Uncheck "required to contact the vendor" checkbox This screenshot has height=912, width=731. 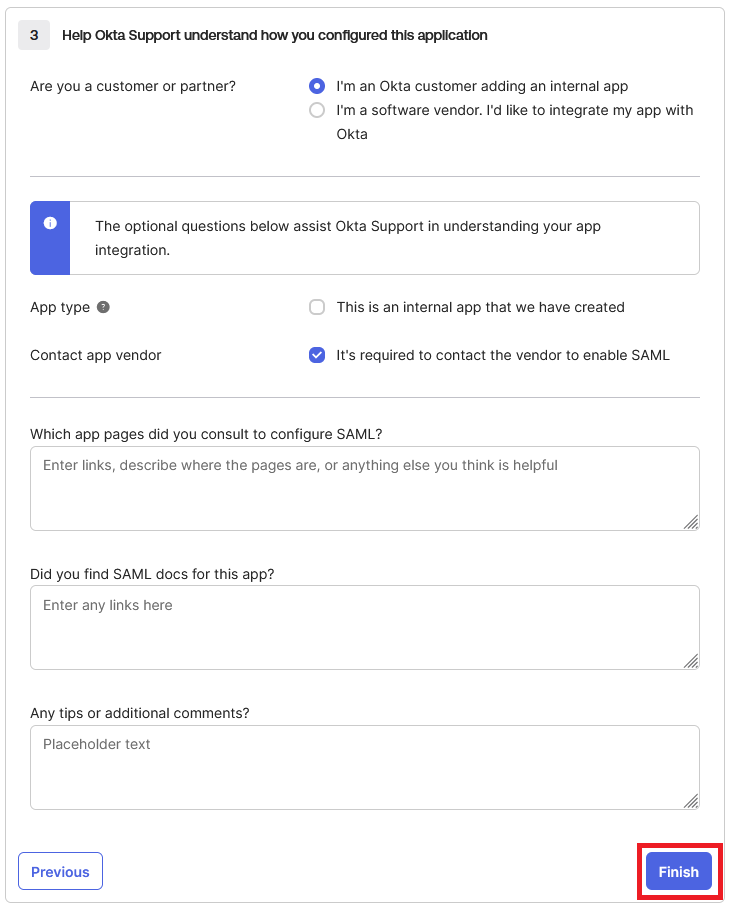(317, 355)
